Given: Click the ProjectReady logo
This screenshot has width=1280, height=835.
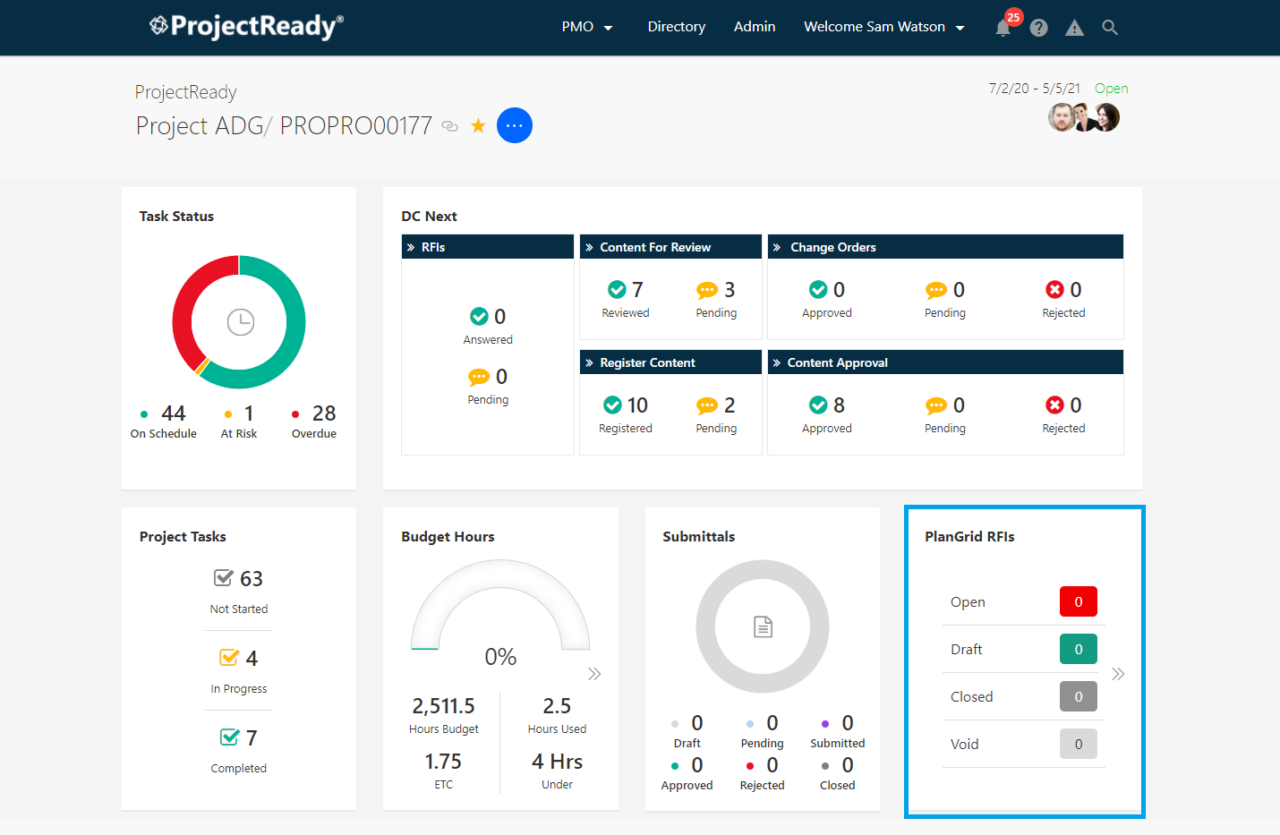Looking at the screenshot, I should (246, 26).
